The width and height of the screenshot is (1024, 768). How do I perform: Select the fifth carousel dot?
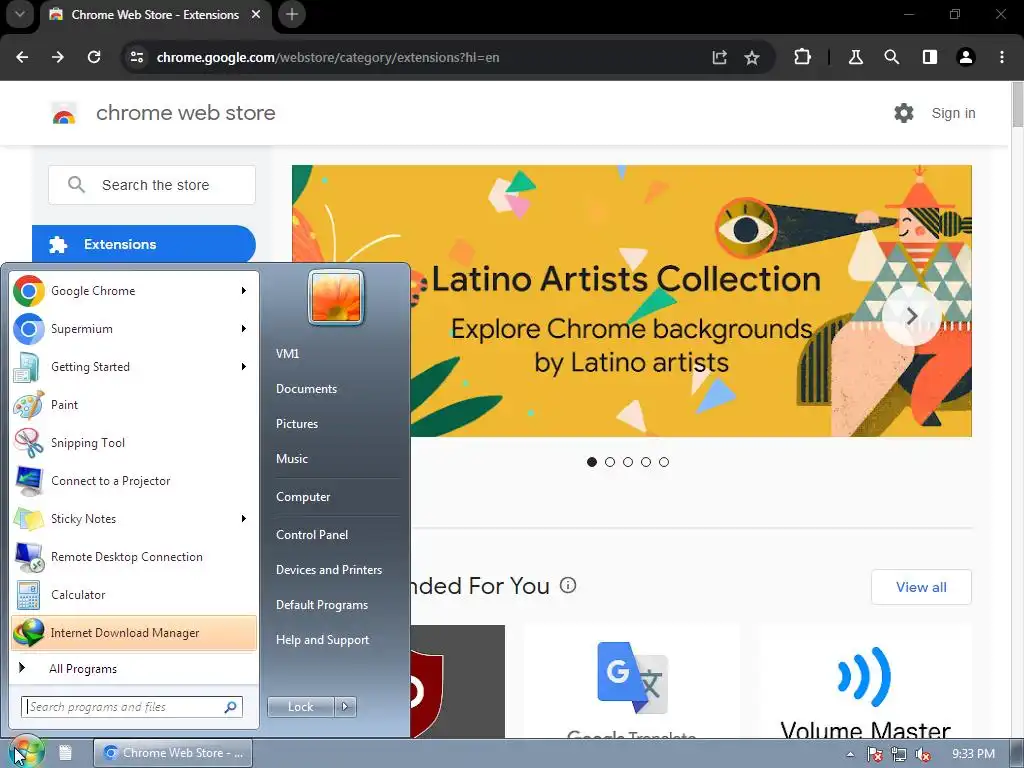(x=664, y=462)
